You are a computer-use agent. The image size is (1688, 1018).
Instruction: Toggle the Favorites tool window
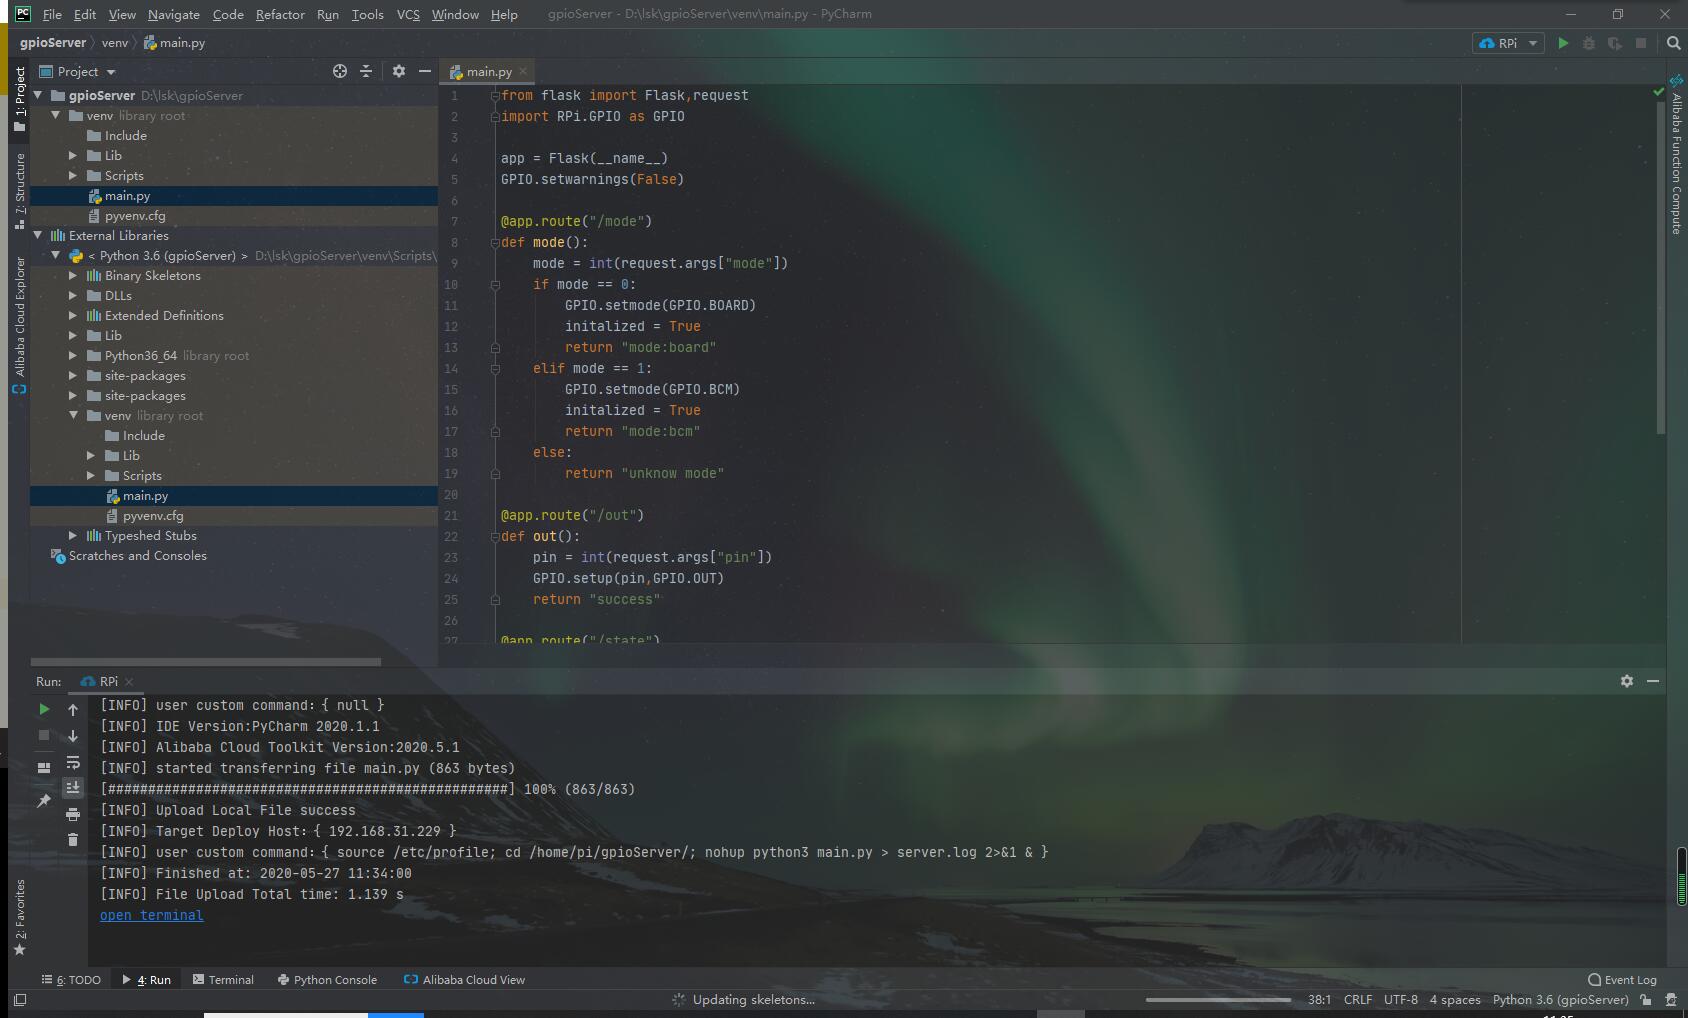coord(19,917)
